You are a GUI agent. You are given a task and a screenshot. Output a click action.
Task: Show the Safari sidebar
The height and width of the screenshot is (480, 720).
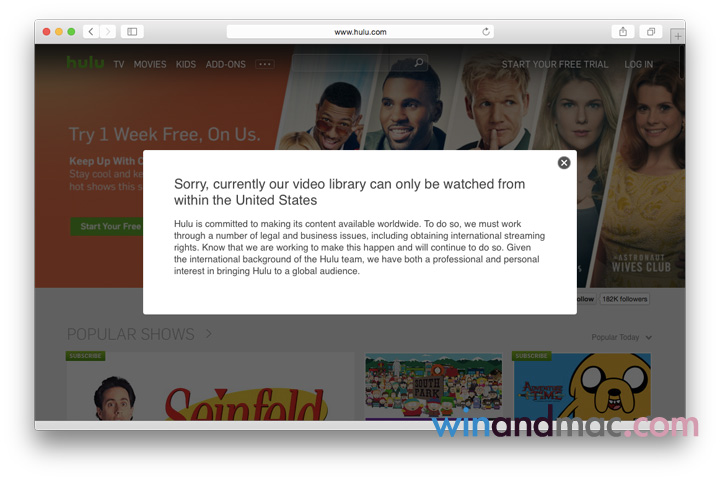click(x=132, y=32)
